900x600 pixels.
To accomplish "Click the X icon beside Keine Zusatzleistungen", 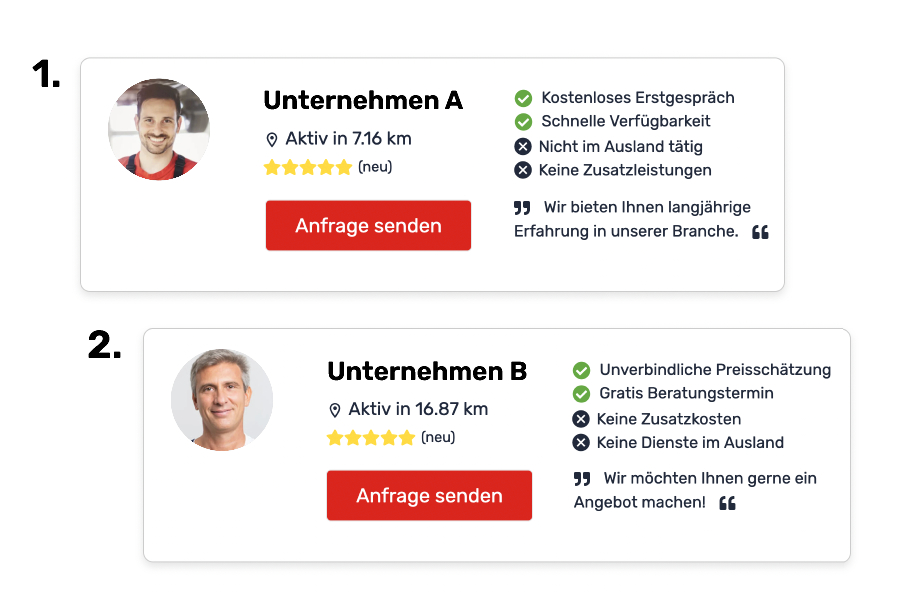I will click(523, 170).
